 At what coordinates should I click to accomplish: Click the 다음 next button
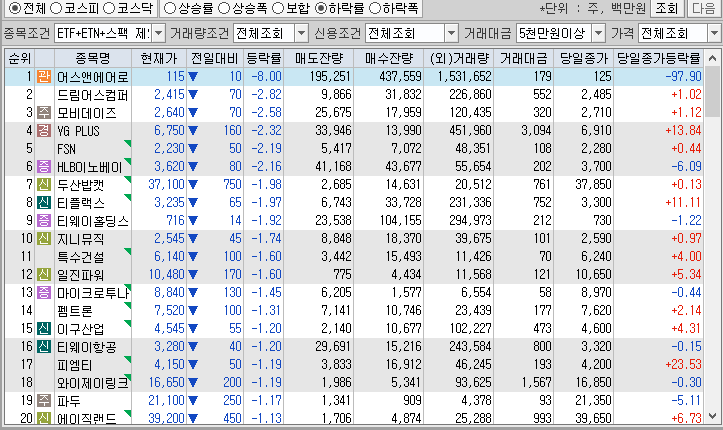[704, 8]
